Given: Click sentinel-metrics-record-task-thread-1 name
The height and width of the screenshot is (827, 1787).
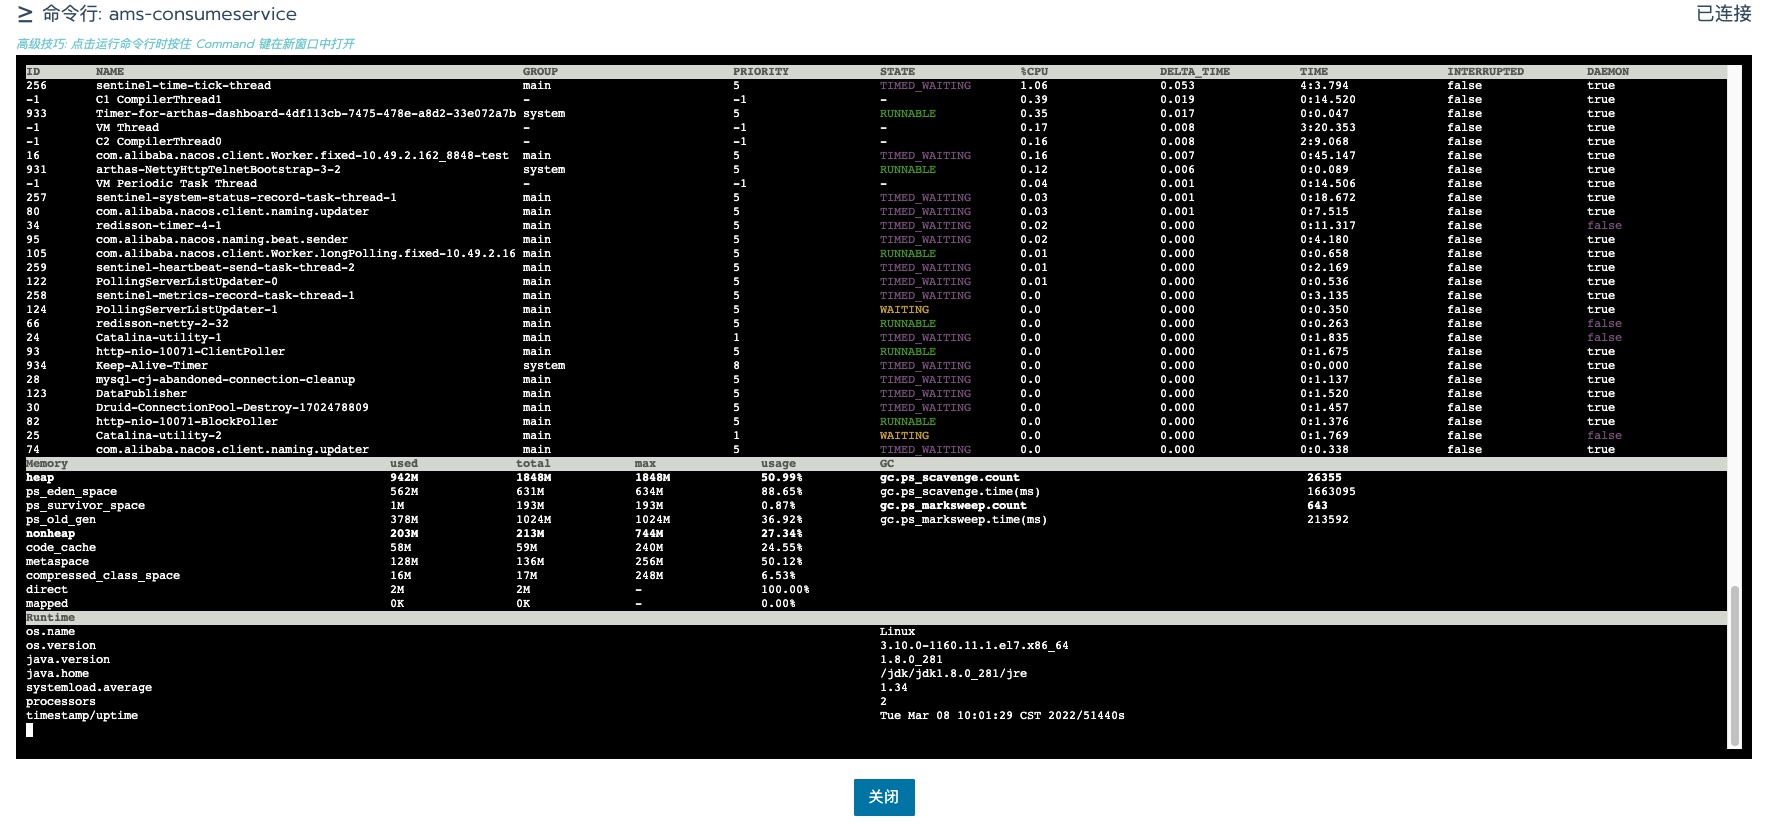Looking at the screenshot, I should coord(225,296).
